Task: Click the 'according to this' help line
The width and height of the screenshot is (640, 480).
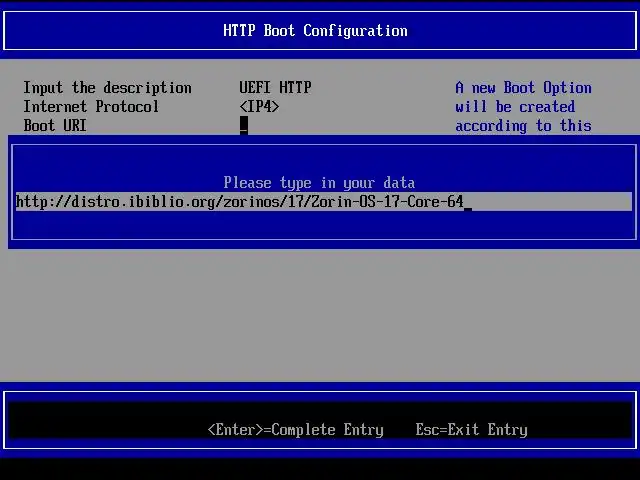Action: [x=523, y=126]
